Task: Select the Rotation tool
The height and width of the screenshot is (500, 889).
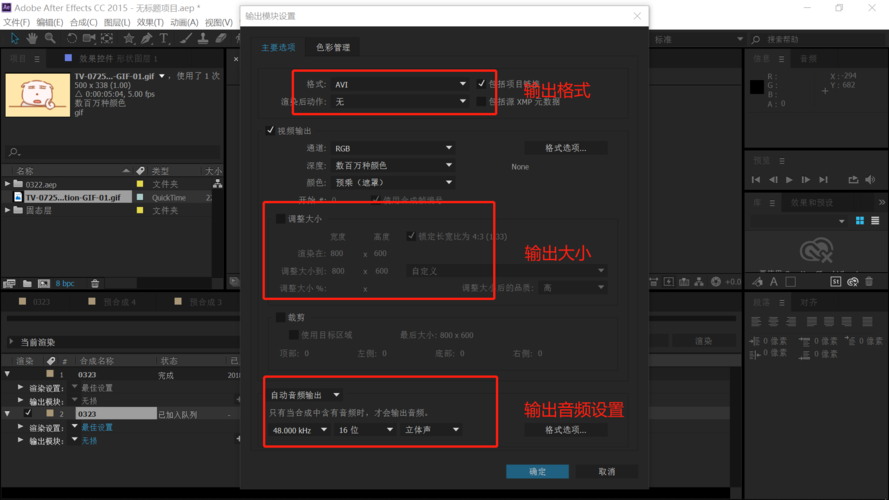Action: (x=71, y=39)
